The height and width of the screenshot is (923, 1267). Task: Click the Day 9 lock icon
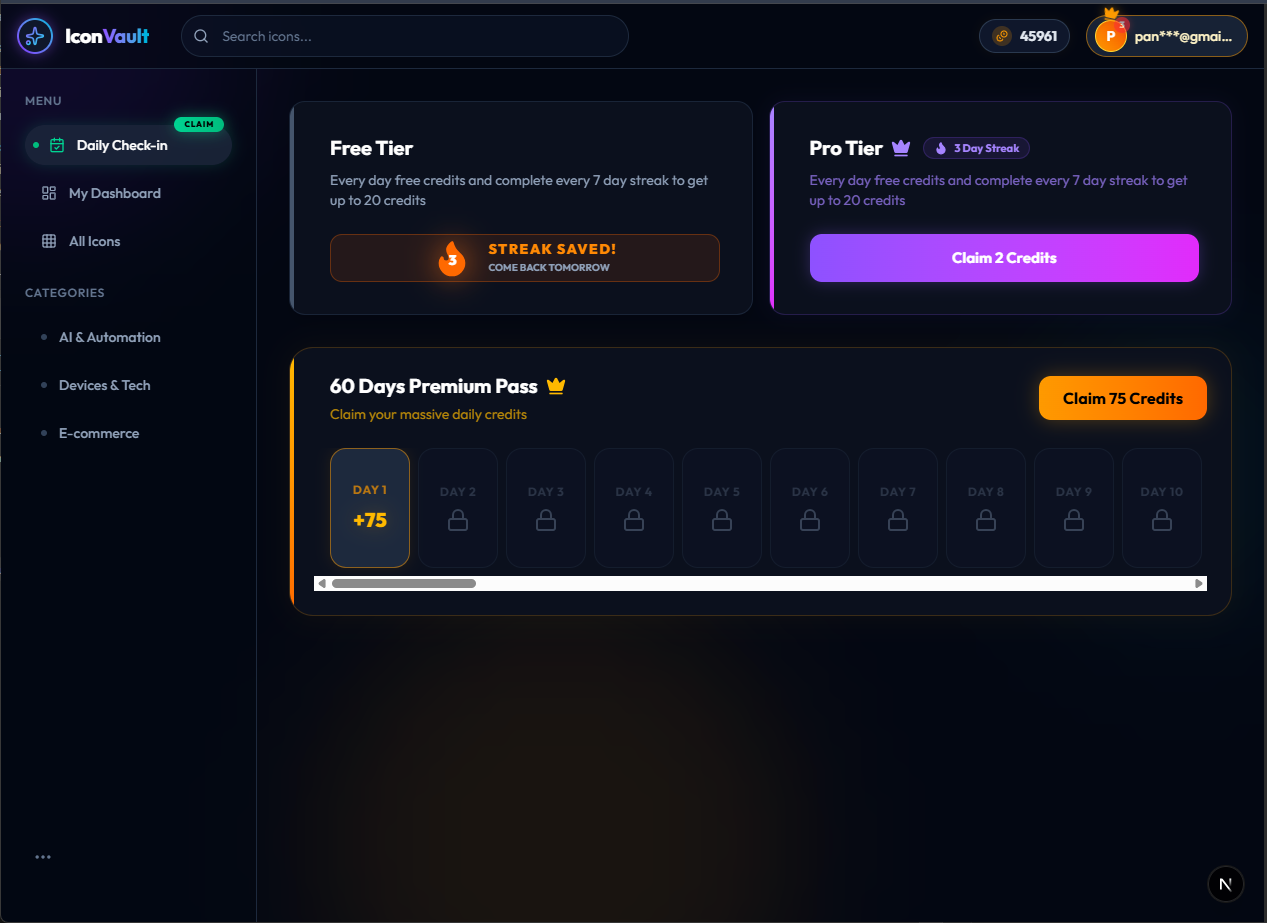[1074, 520]
